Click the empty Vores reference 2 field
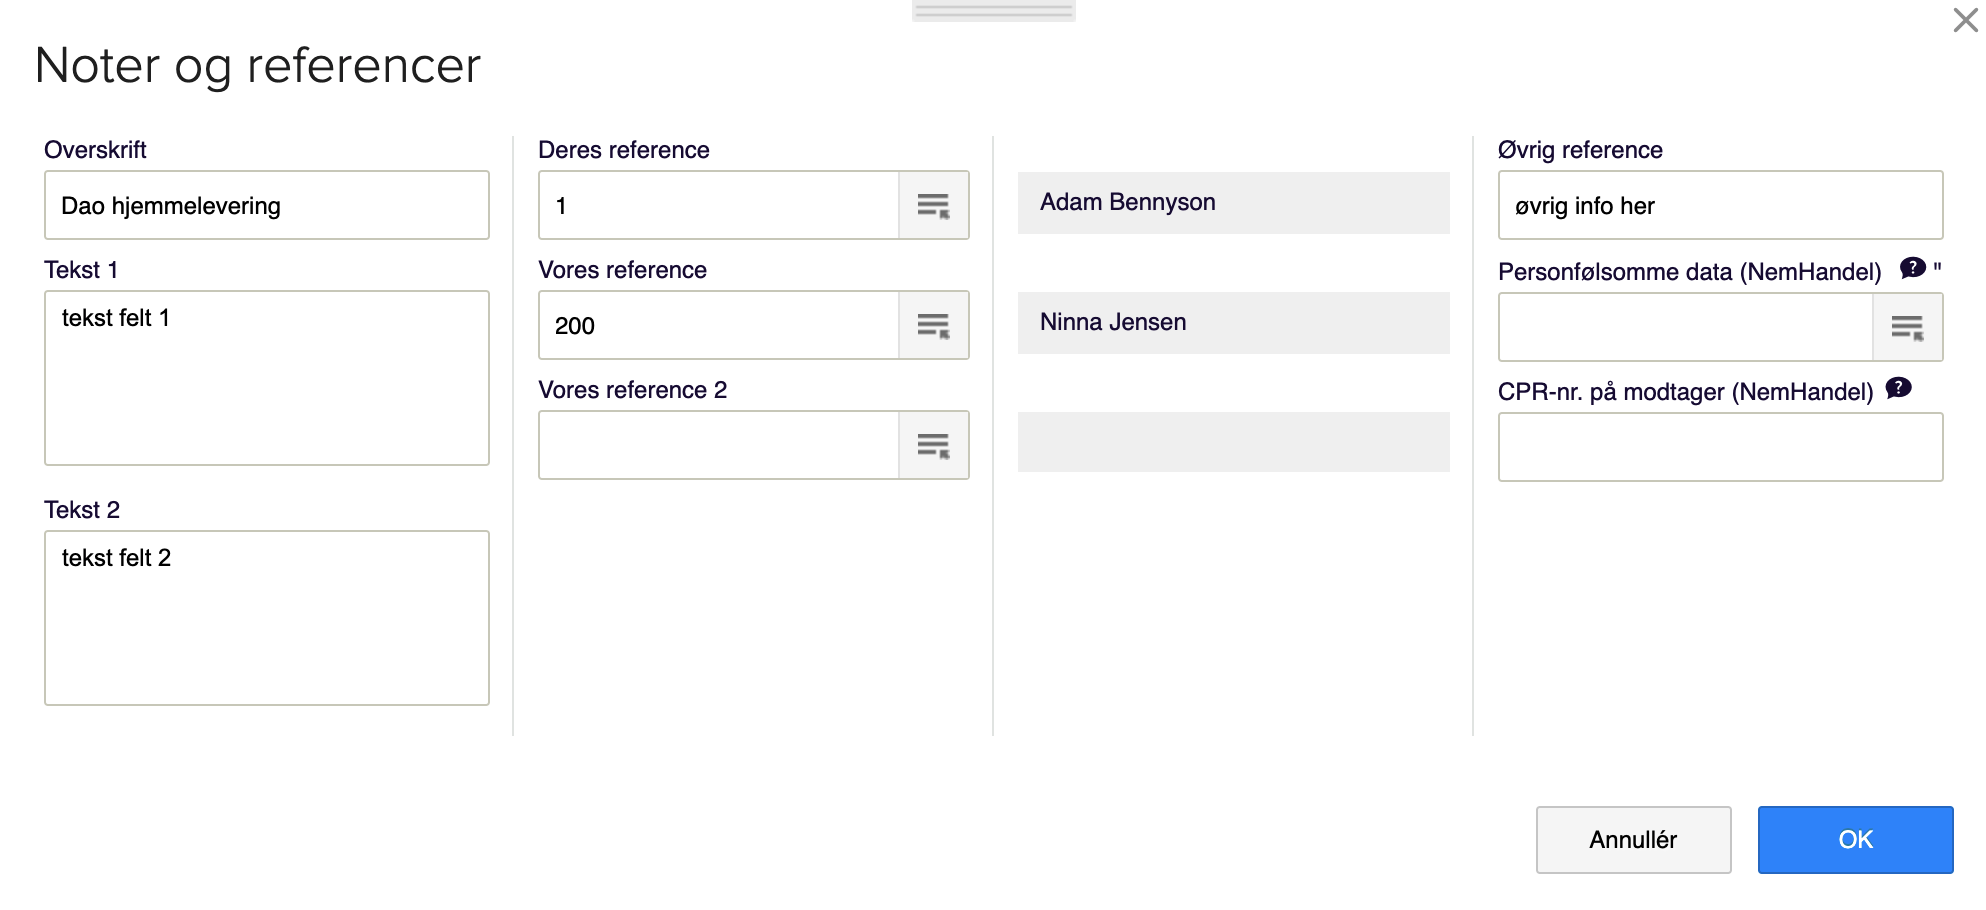1986x910 pixels. coord(718,445)
